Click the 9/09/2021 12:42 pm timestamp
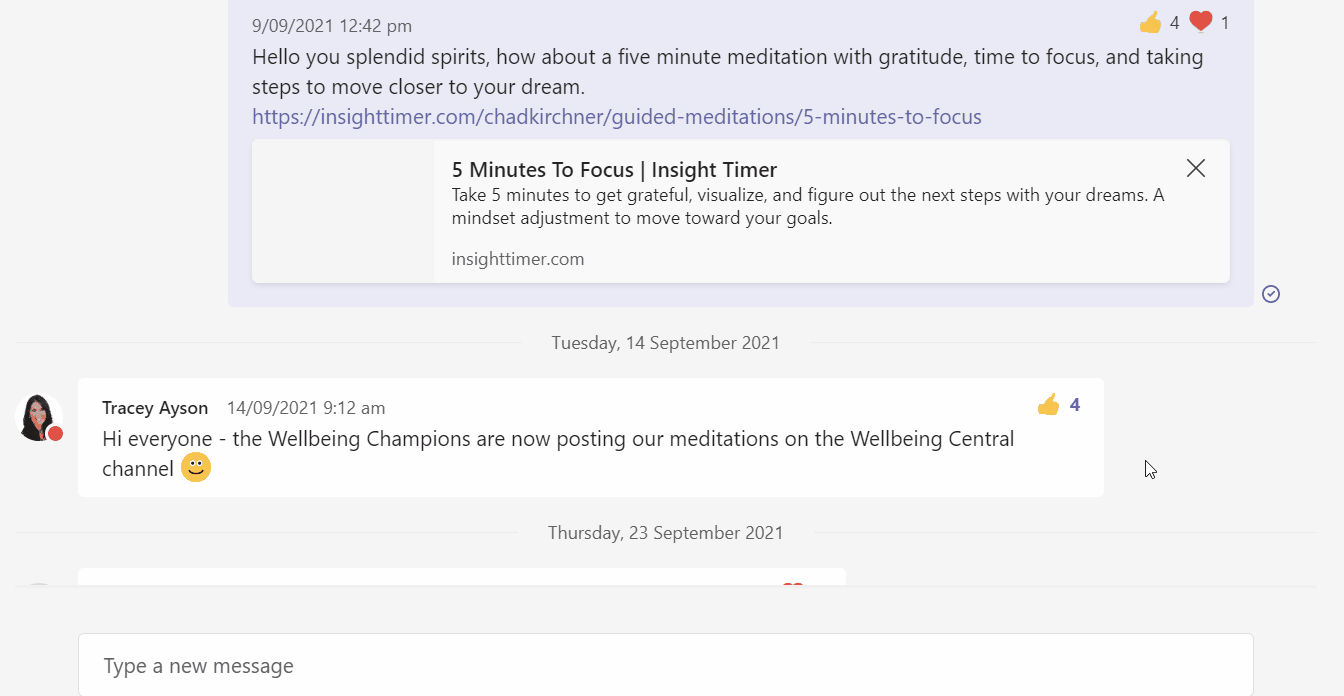Screen dimensions: 1344x696 click(x=332, y=26)
